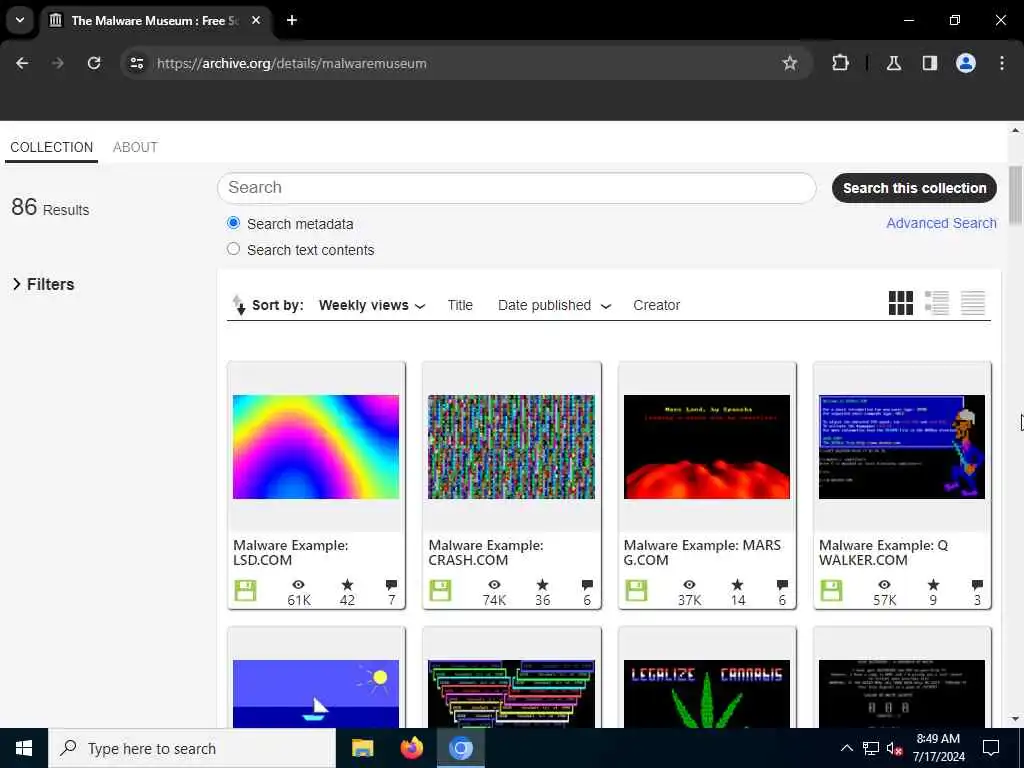Open the Malware Example: LSD.COM title
Viewport: 1024px width, 768px height.
pyautogui.click(x=291, y=552)
